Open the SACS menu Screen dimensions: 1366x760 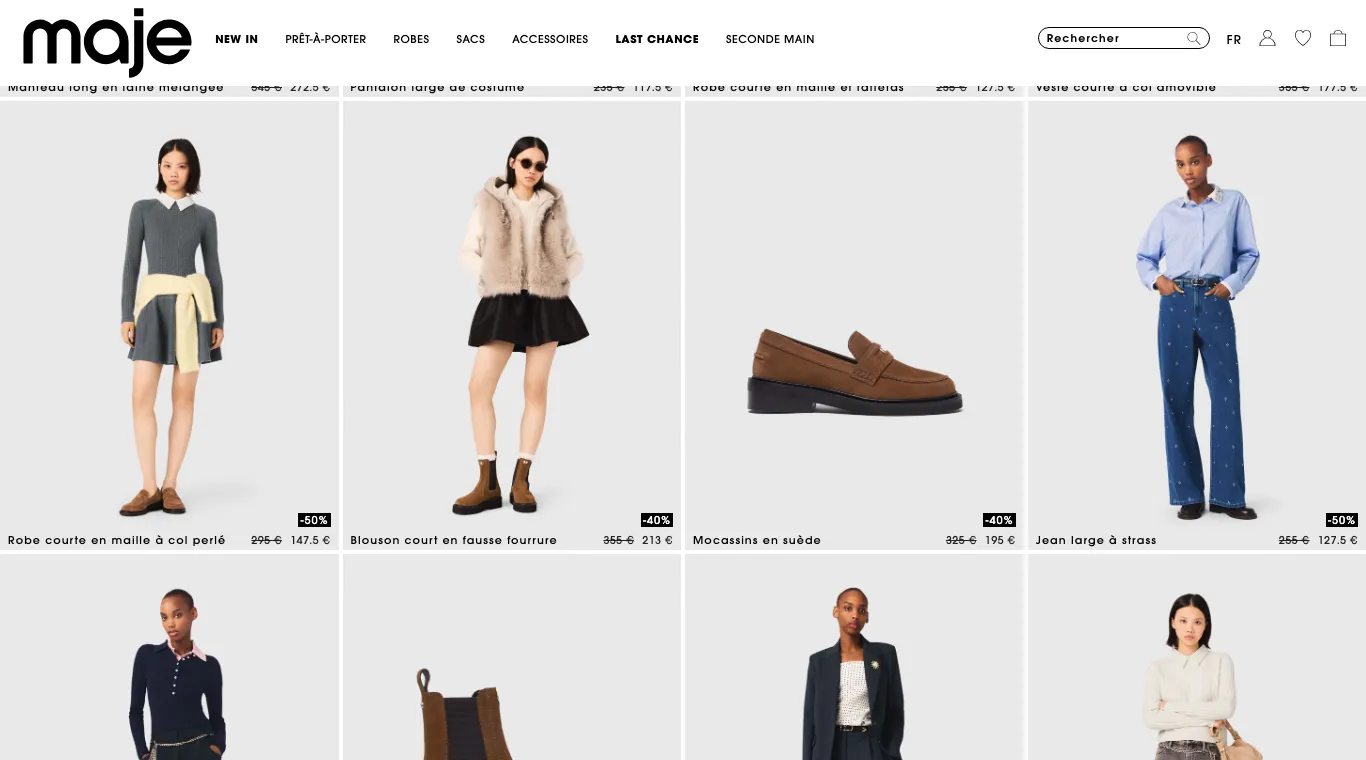470,39
